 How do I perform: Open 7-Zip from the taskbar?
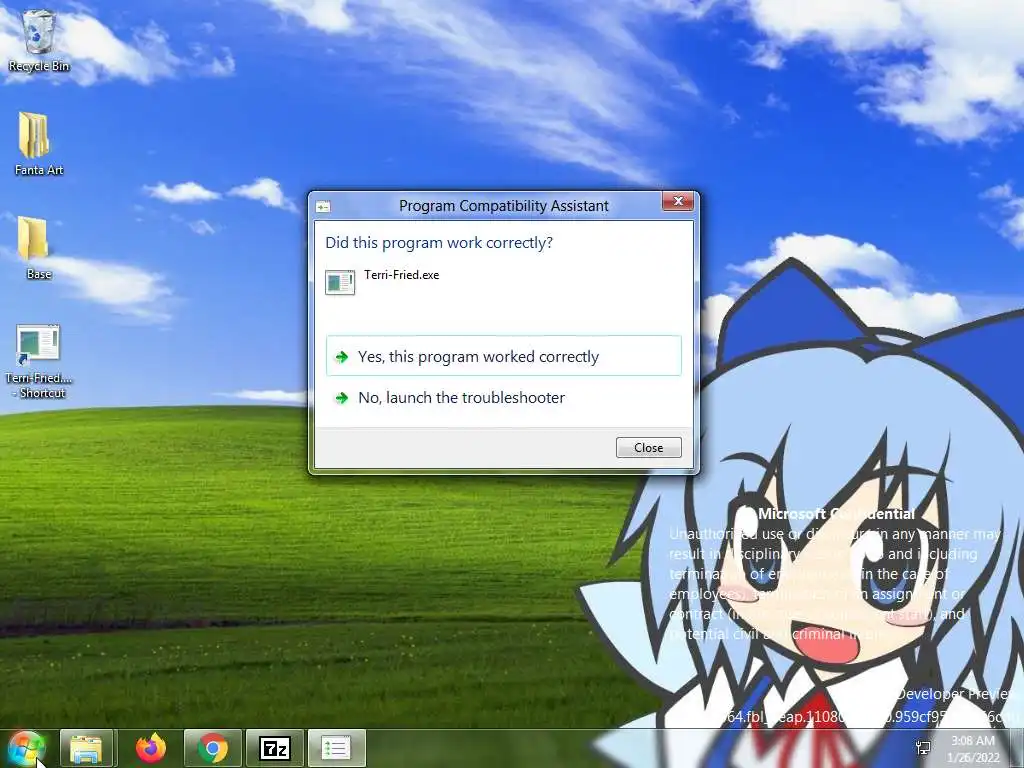tap(275, 748)
